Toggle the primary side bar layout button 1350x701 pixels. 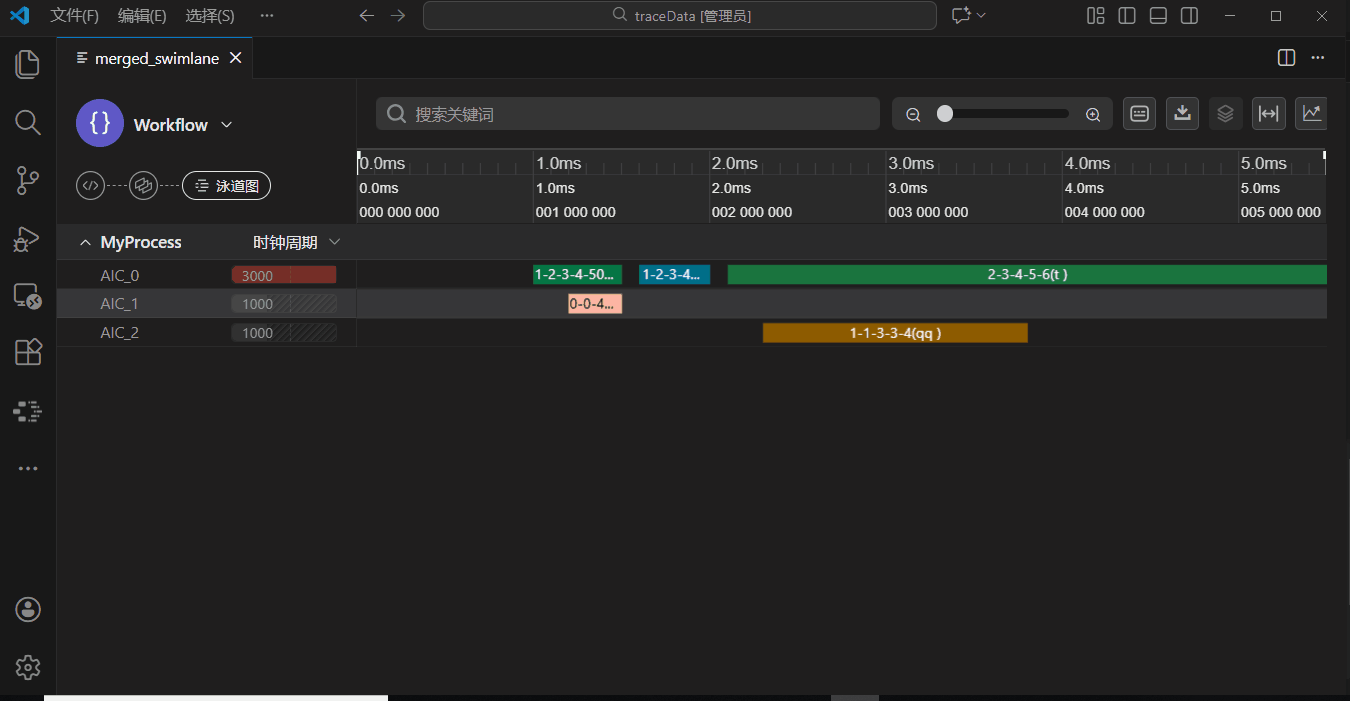[x=1127, y=15]
